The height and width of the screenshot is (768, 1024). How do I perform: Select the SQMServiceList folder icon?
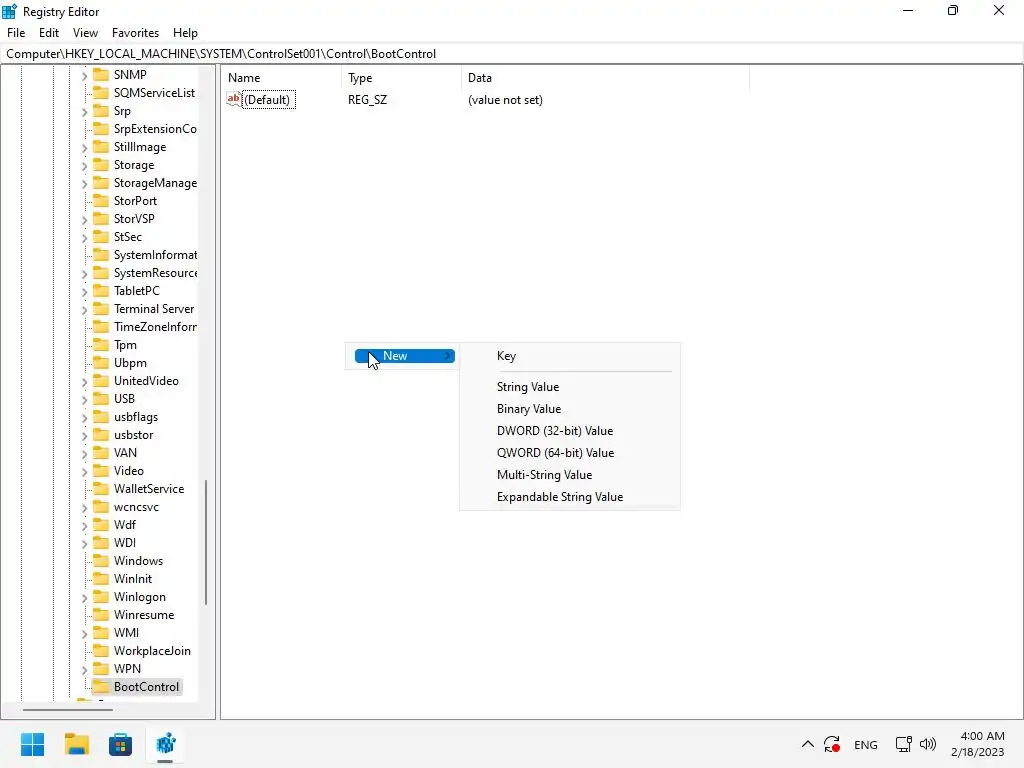pyautogui.click(x=101, y=93)
